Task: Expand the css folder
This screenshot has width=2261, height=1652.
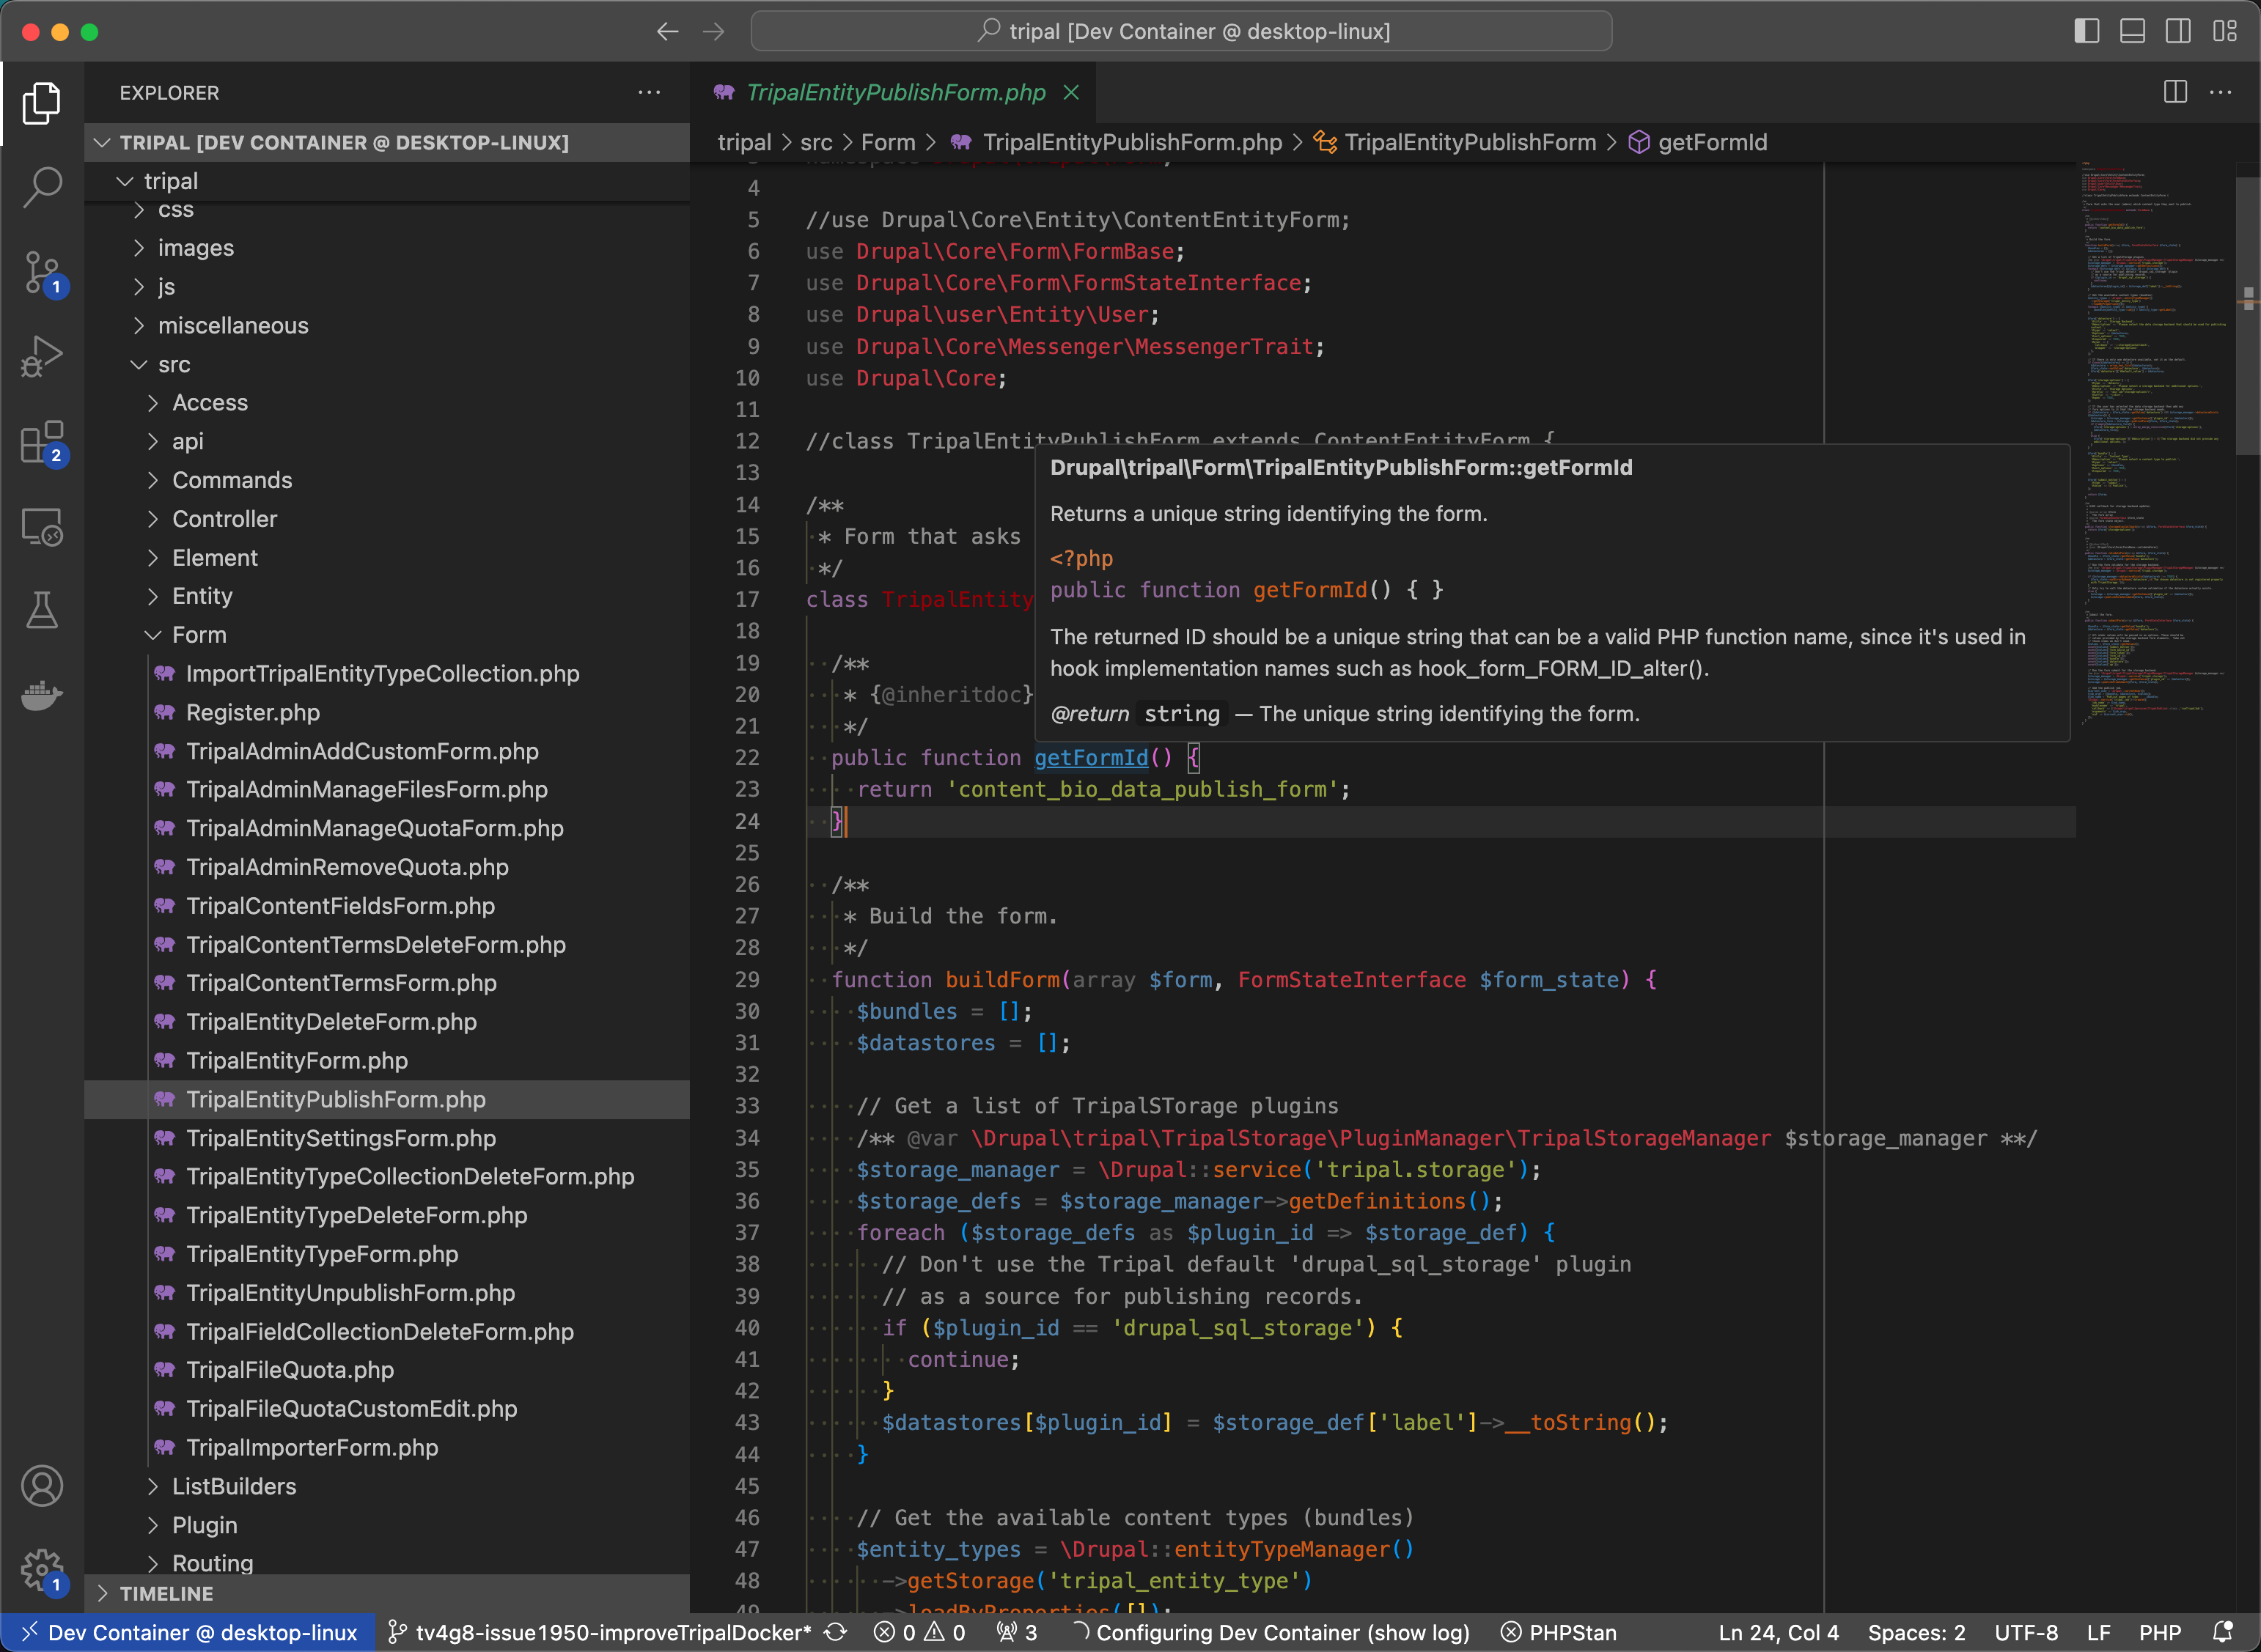Action: tap(387, 210)
